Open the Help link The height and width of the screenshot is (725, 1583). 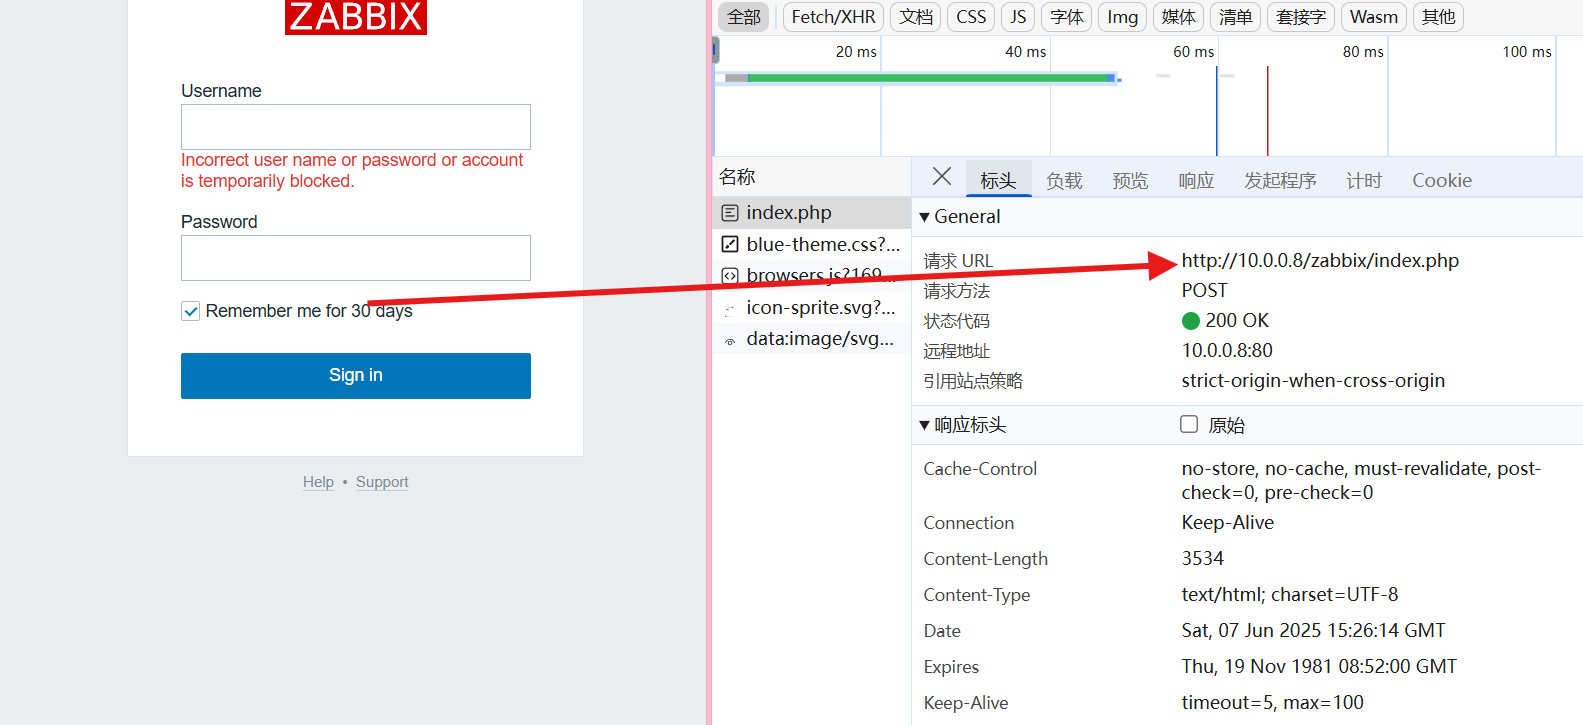click(x=319, y=482)
